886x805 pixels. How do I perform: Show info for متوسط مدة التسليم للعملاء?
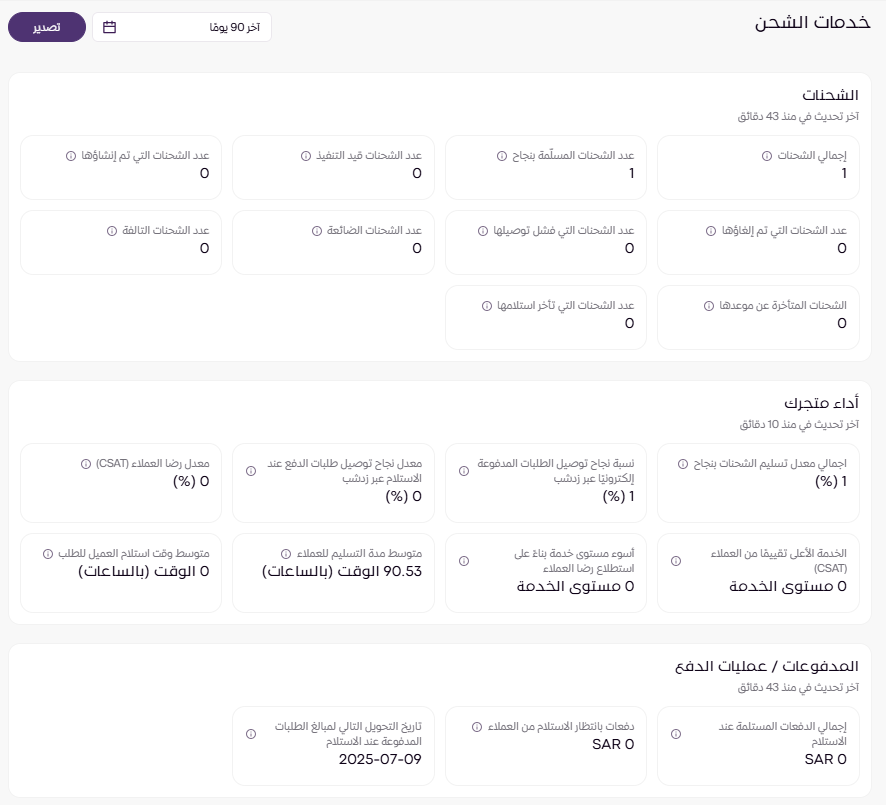point(286,553)
